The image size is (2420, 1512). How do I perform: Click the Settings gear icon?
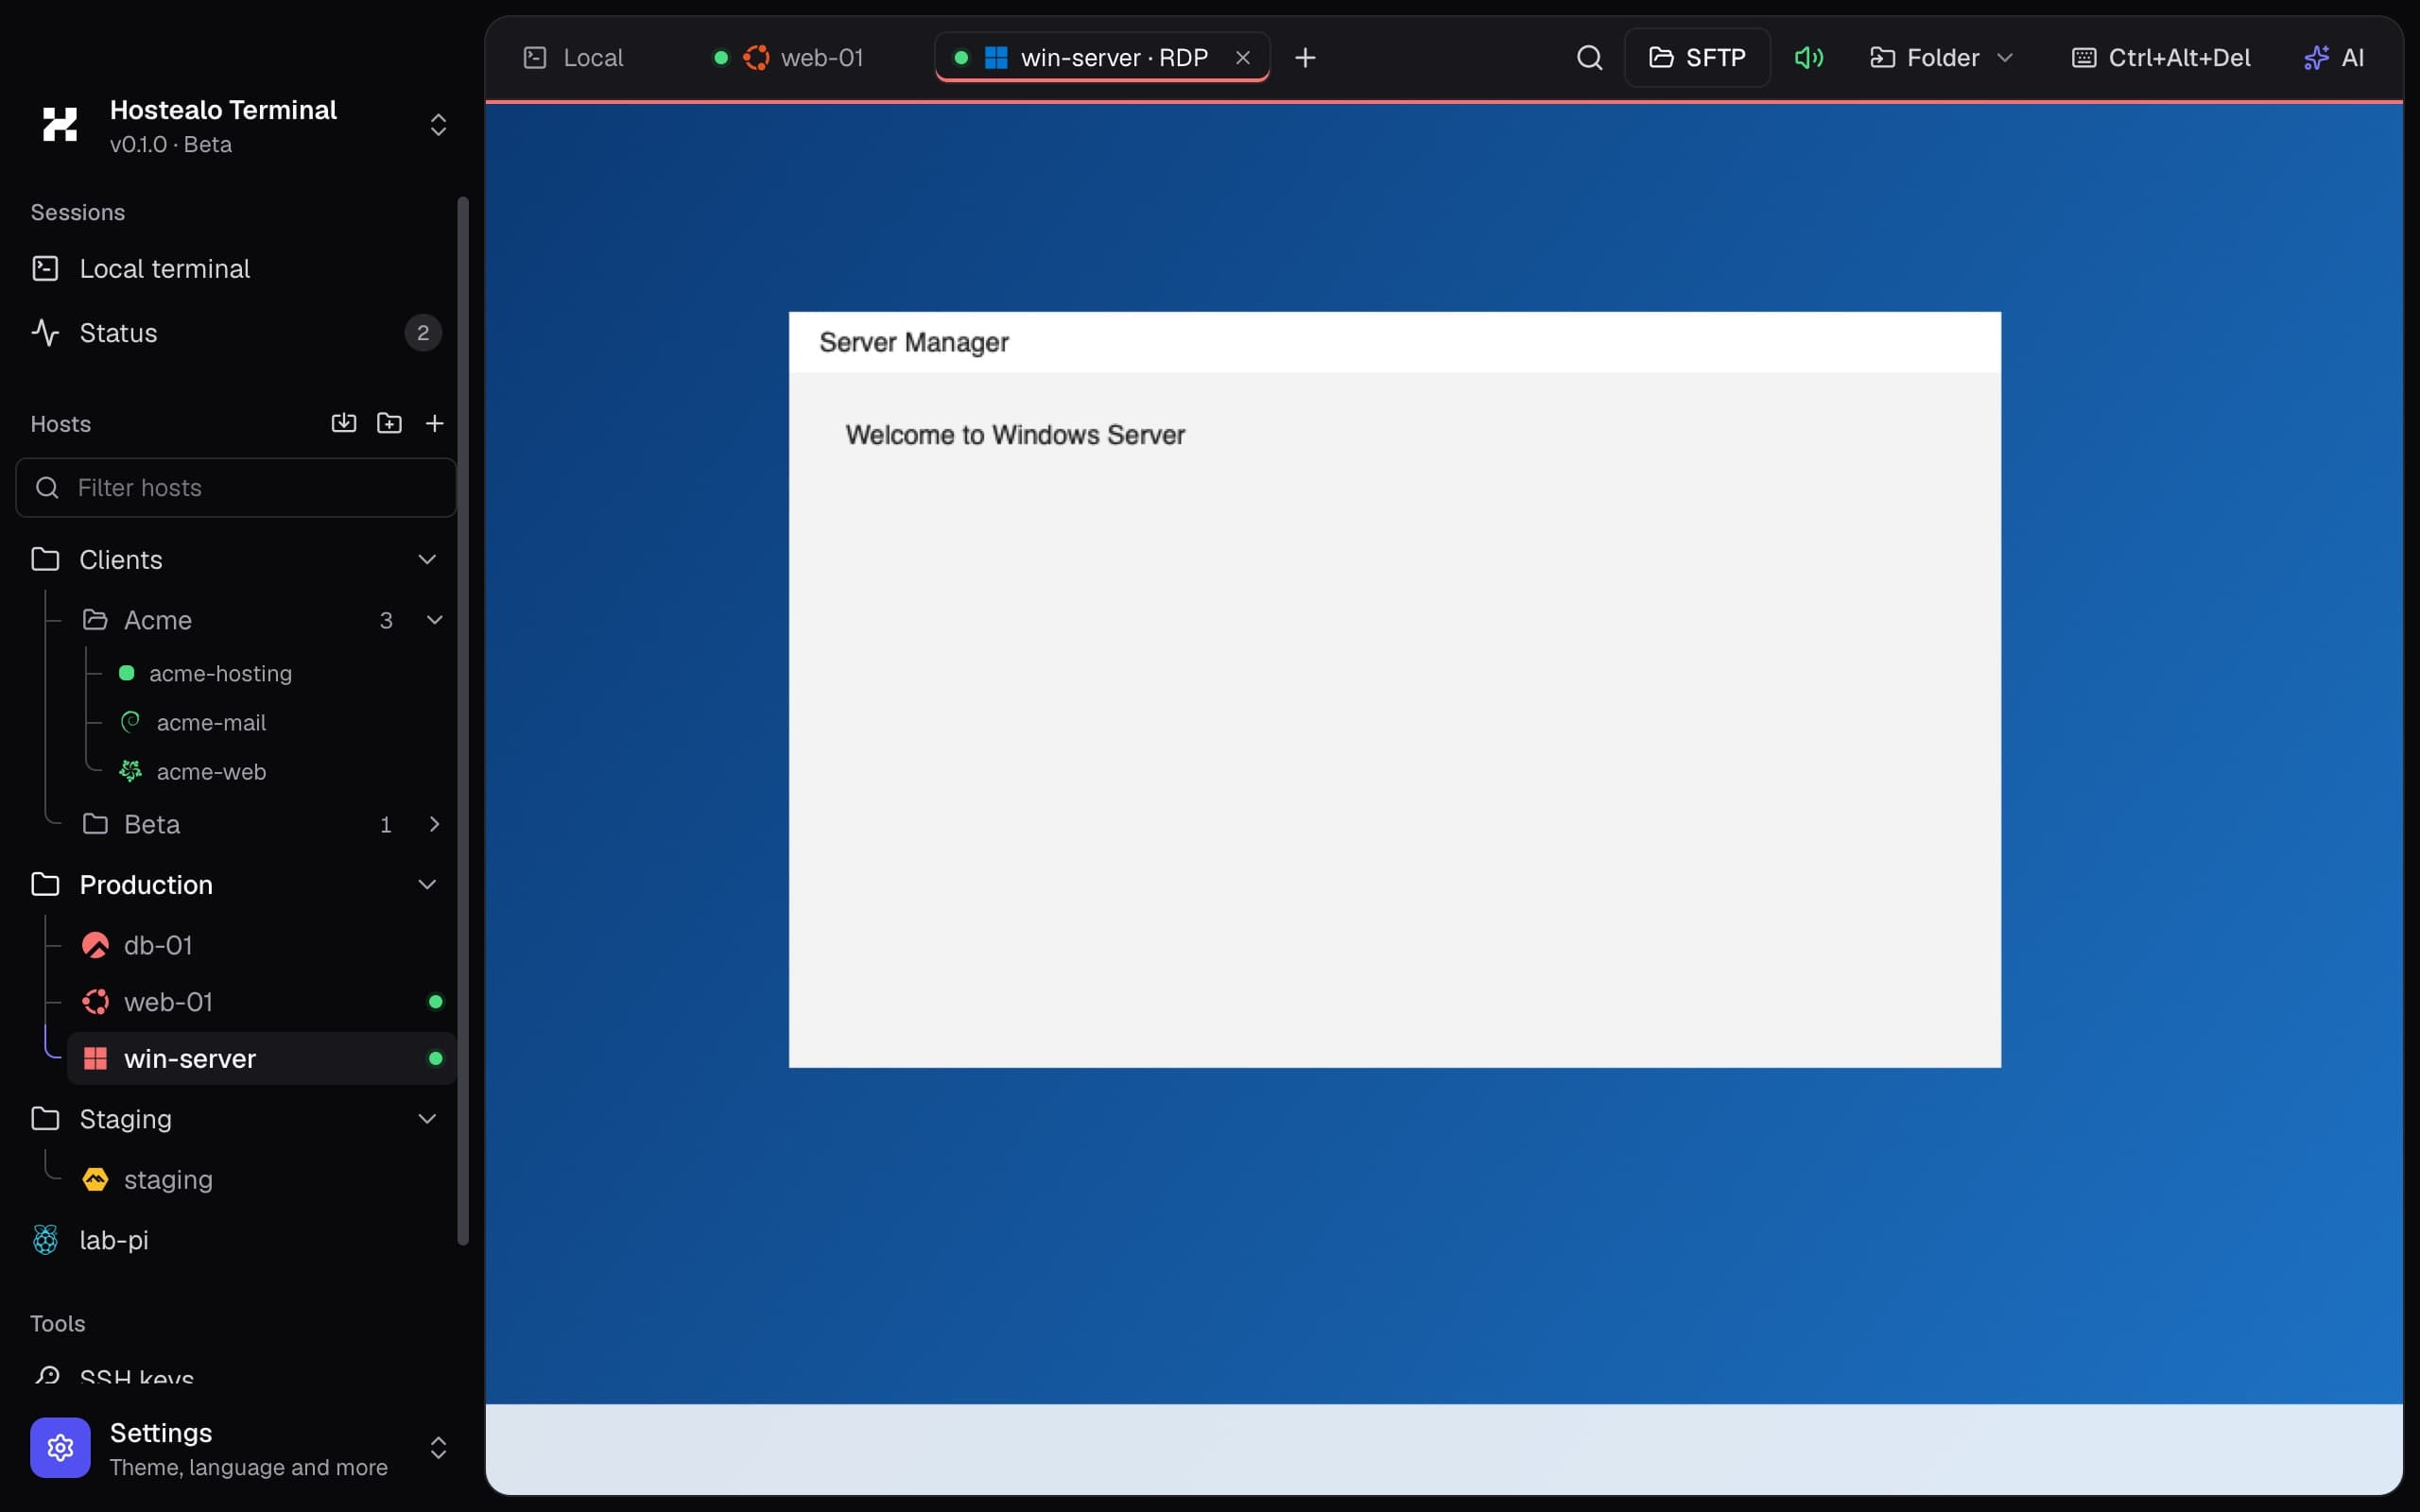coord(60,1448)
